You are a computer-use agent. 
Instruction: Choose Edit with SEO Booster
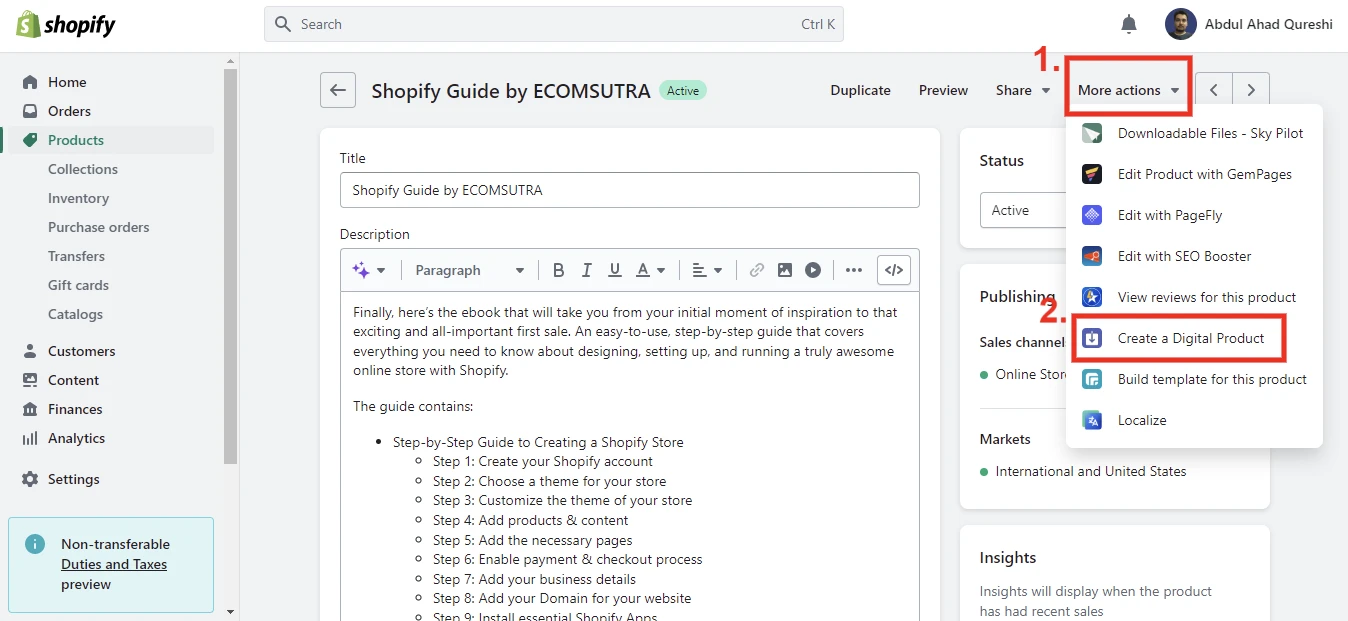(x=1194, y=256)
